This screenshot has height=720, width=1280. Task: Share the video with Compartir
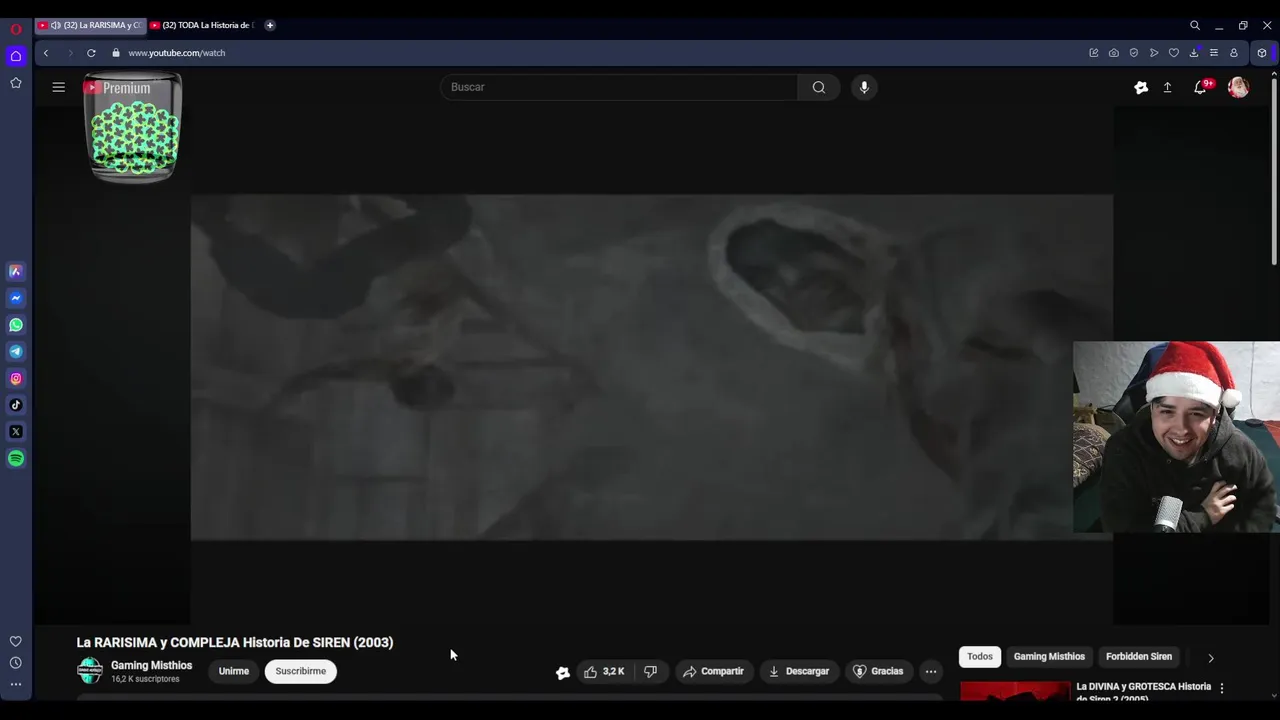(713, 671)
